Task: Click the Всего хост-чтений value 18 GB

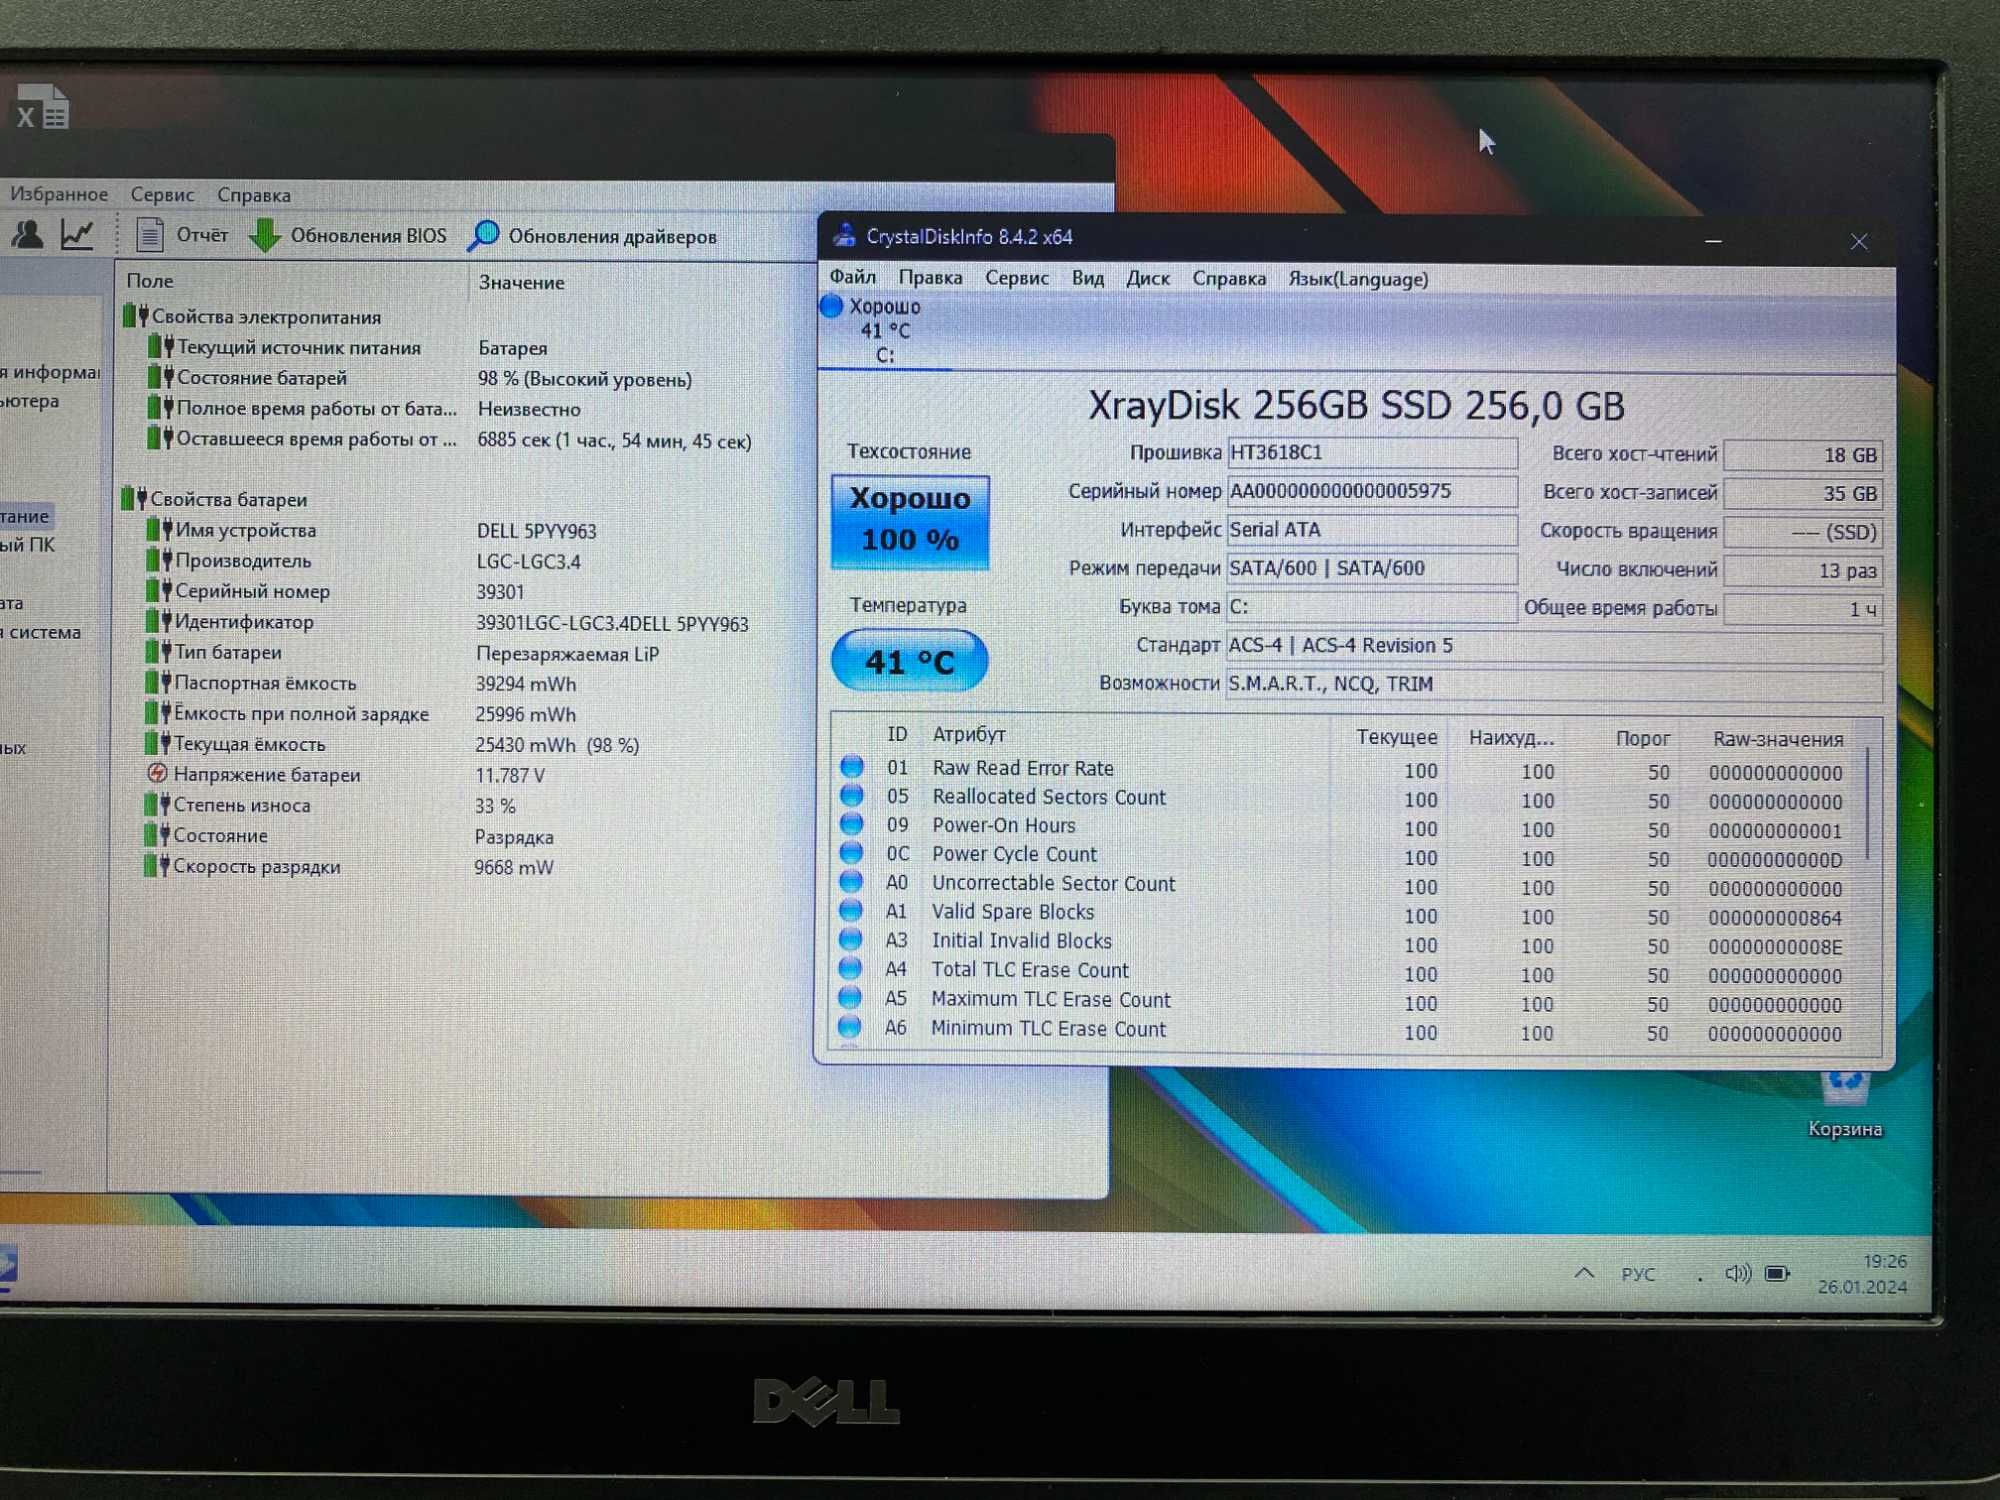Action: (x=1803, y=455)
